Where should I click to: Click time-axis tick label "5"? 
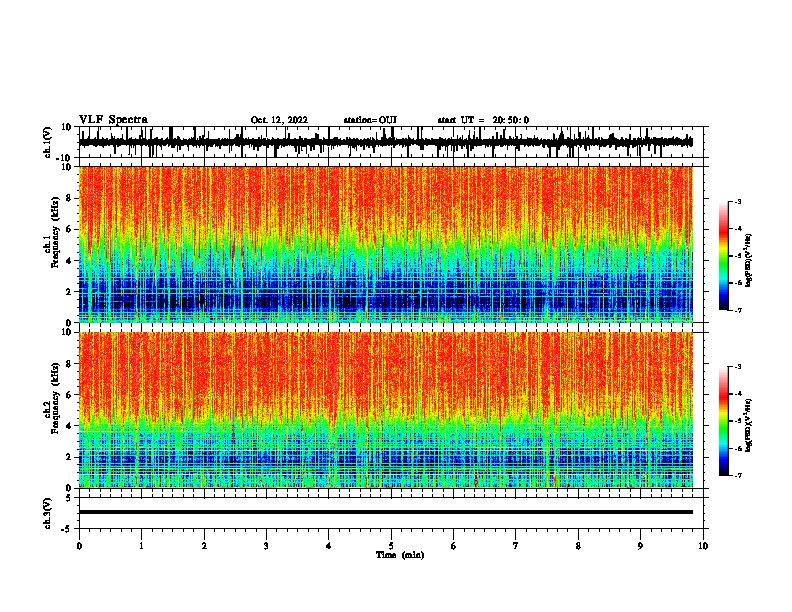click(391, 546)
